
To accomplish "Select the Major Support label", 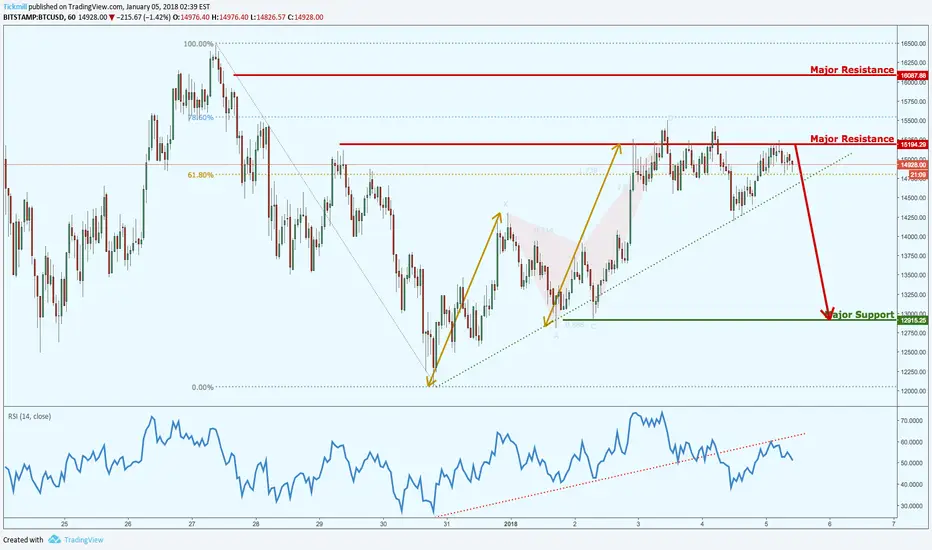I will (x=860, y=315).
